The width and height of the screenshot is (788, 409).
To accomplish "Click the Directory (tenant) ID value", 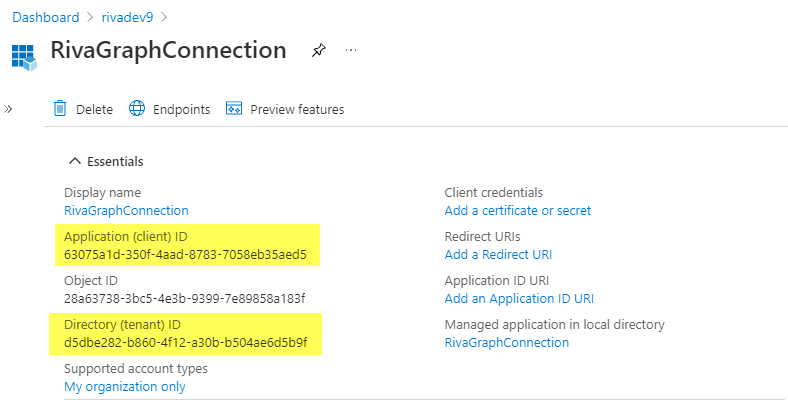I will click(x=185, y=342).
